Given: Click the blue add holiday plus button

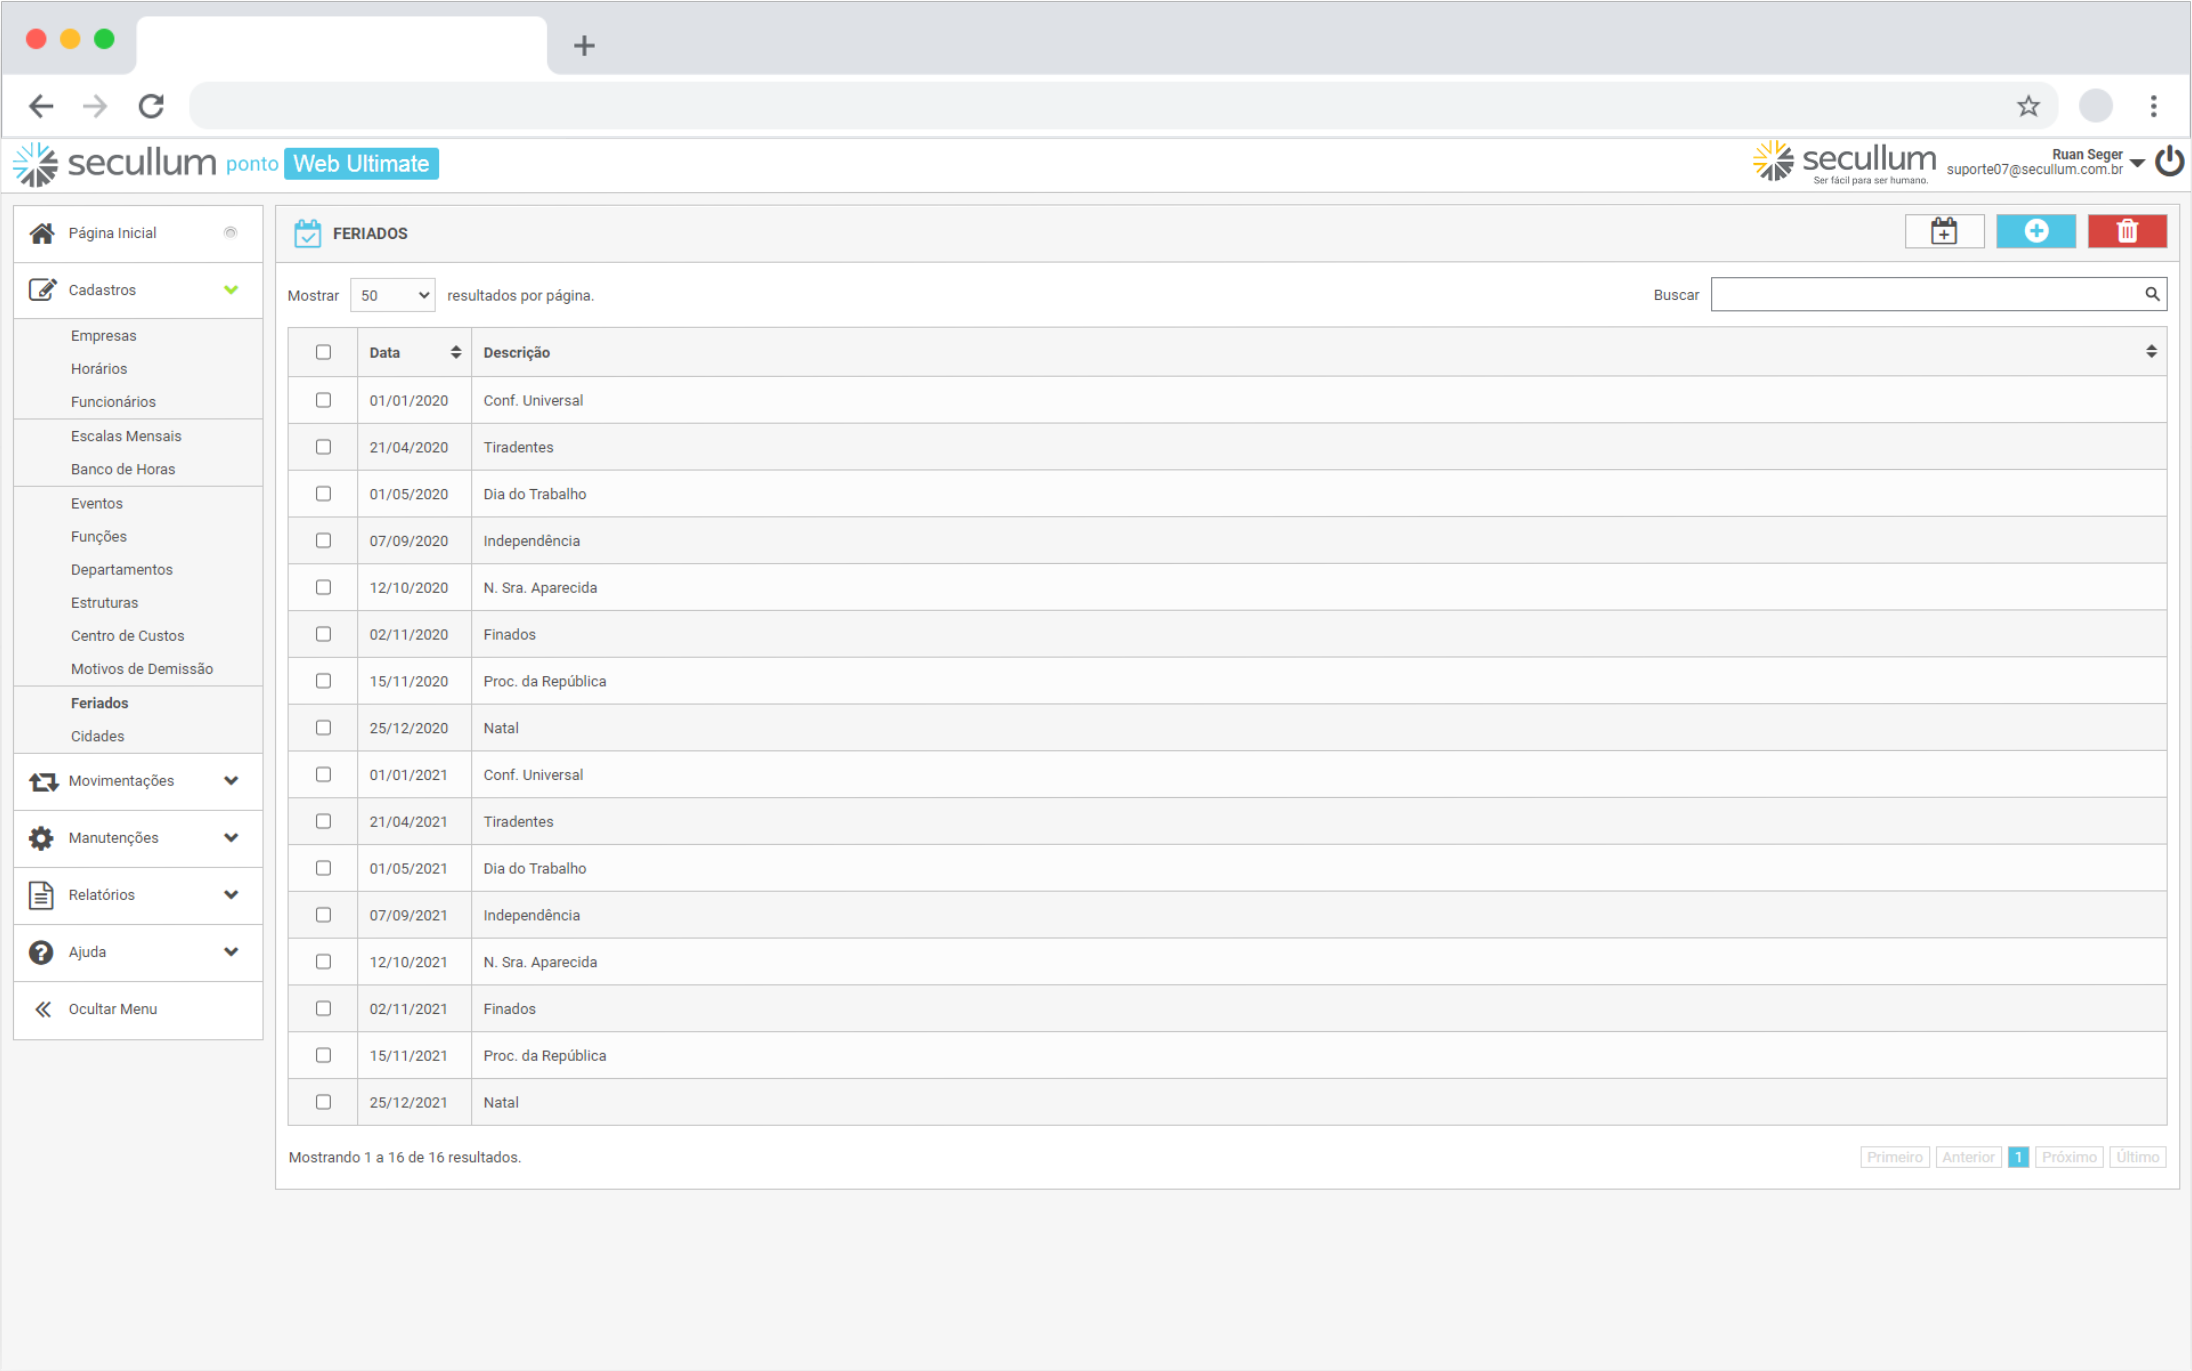Looking at the screenshot, I should (2035, 232).
